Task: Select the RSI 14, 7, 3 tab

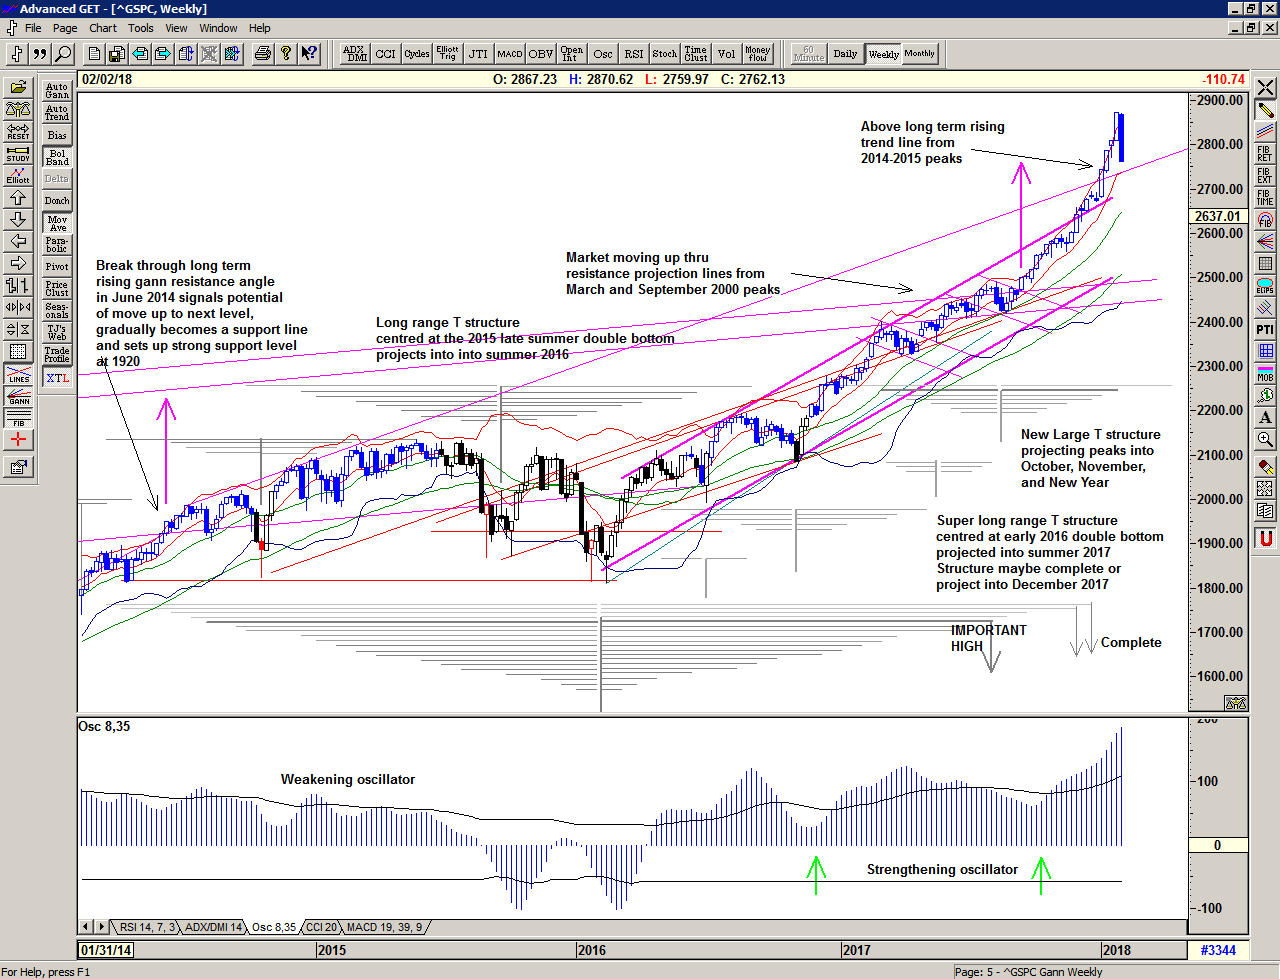Action: point(147,927)
